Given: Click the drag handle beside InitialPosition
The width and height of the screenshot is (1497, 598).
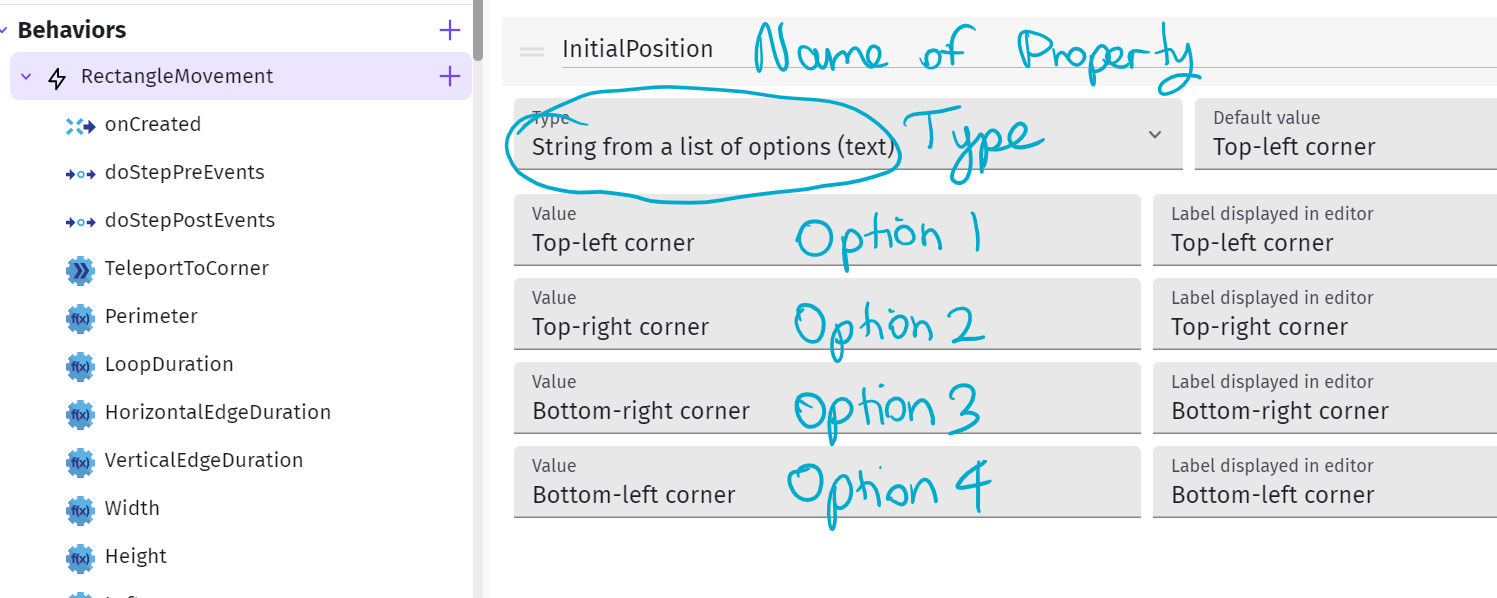Looking at the screenshot, I should (x=532, y=51).
